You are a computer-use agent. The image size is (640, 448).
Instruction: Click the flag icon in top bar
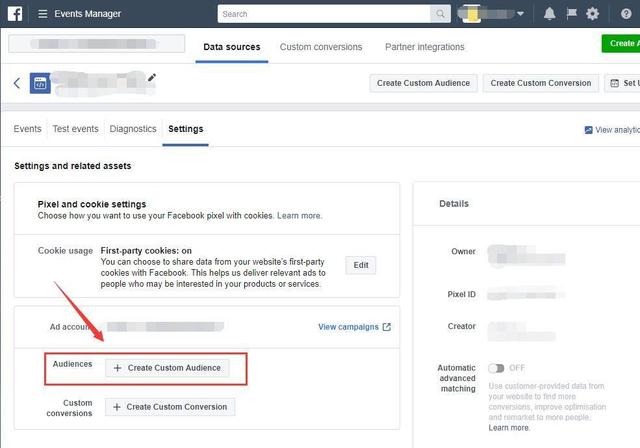(x=571, y=14)
